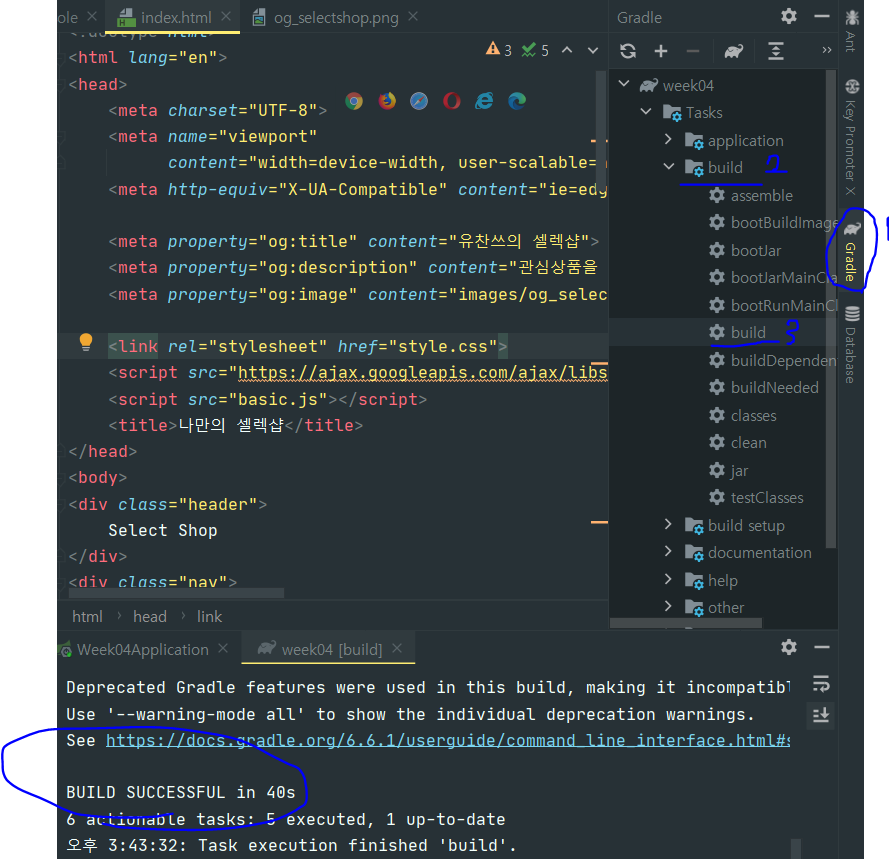Open the Ant tool window
This screenshot has height=859, width=889.
pyautogui.click(x=852, y=32)
